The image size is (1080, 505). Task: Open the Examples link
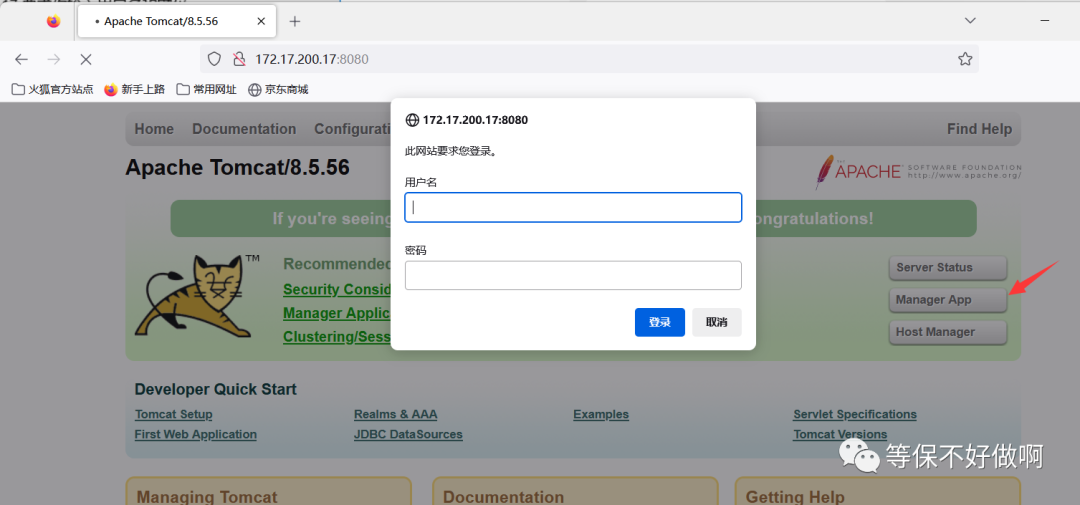(601, 414)
